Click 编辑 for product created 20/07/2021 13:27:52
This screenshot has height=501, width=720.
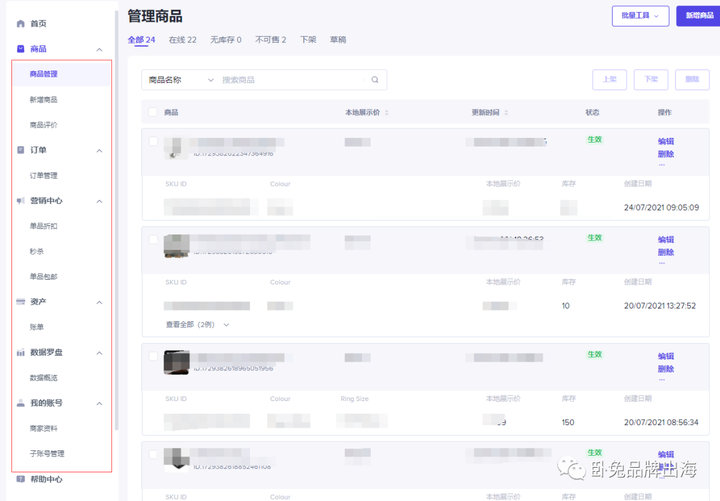click(666, 240)
